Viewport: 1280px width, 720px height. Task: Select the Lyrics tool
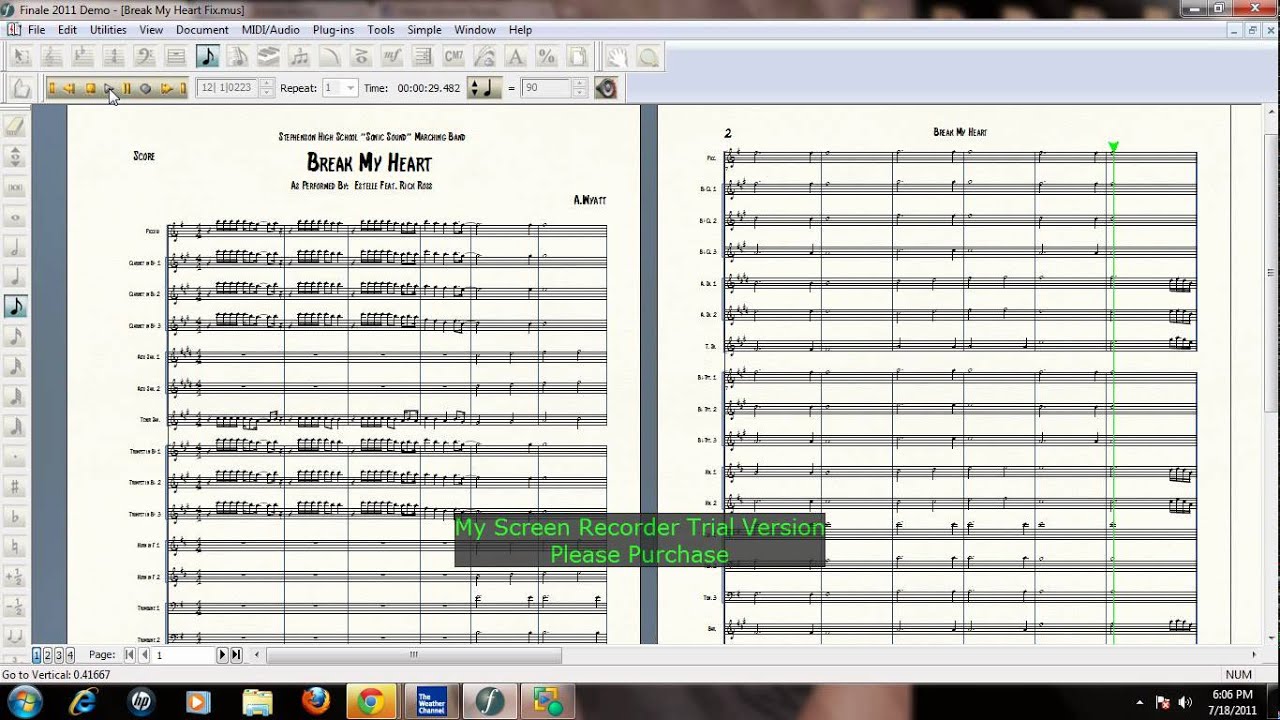tap(485, 56)
